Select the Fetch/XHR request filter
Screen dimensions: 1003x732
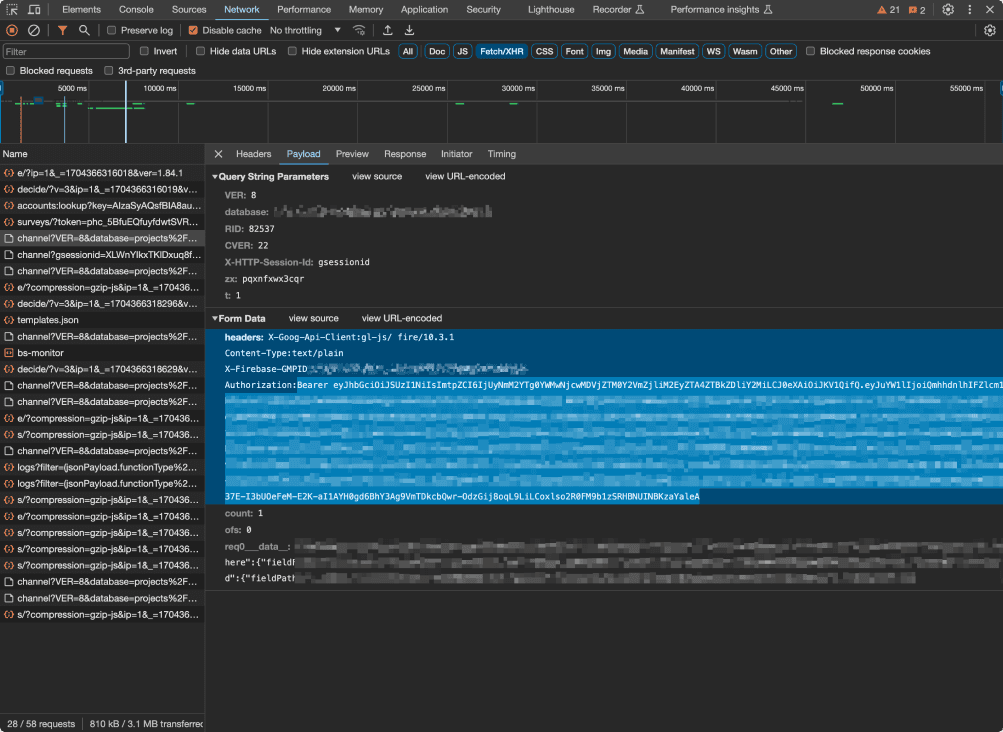pyautogui.click(x=502, y=50)
